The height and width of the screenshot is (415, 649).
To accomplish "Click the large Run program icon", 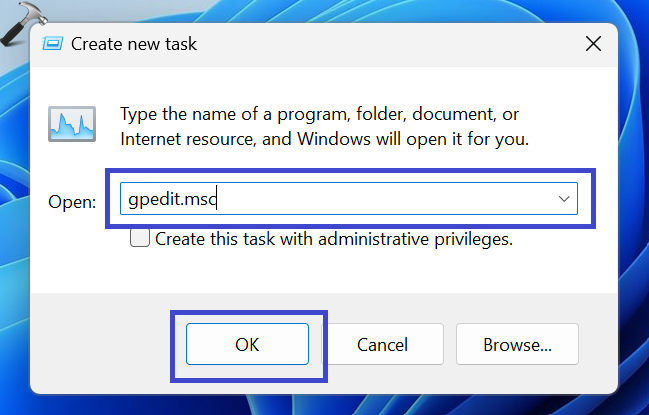I will coord(71,126).
